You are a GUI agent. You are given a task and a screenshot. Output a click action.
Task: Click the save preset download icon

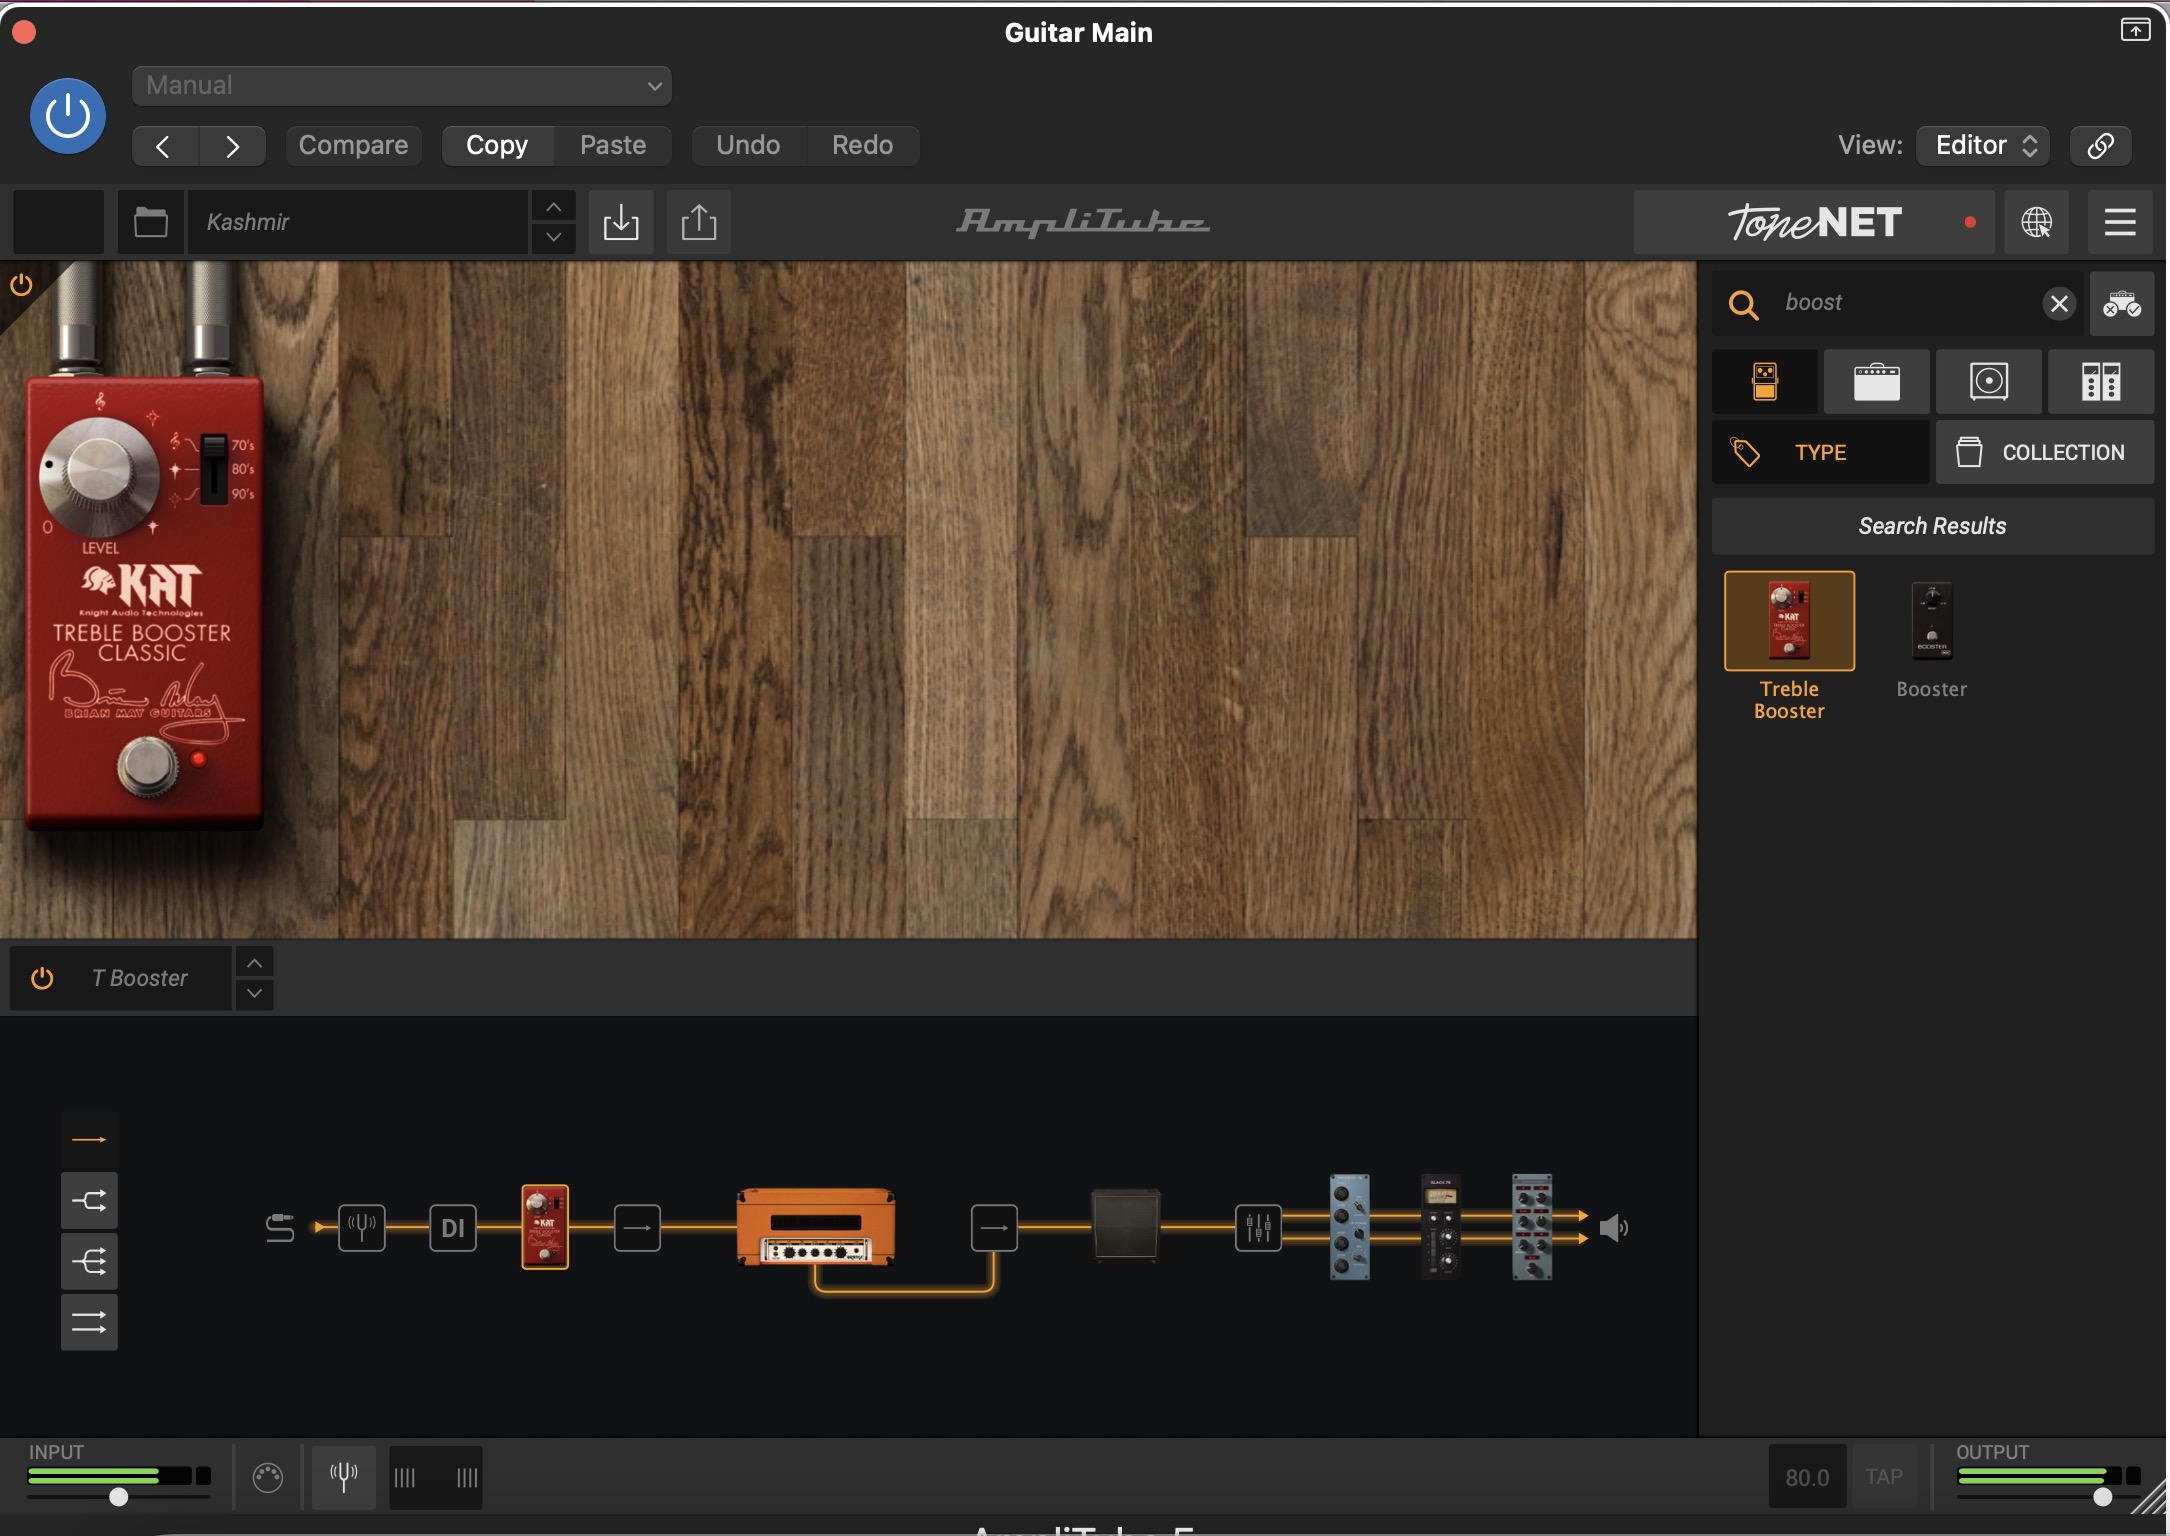(621, 222)
